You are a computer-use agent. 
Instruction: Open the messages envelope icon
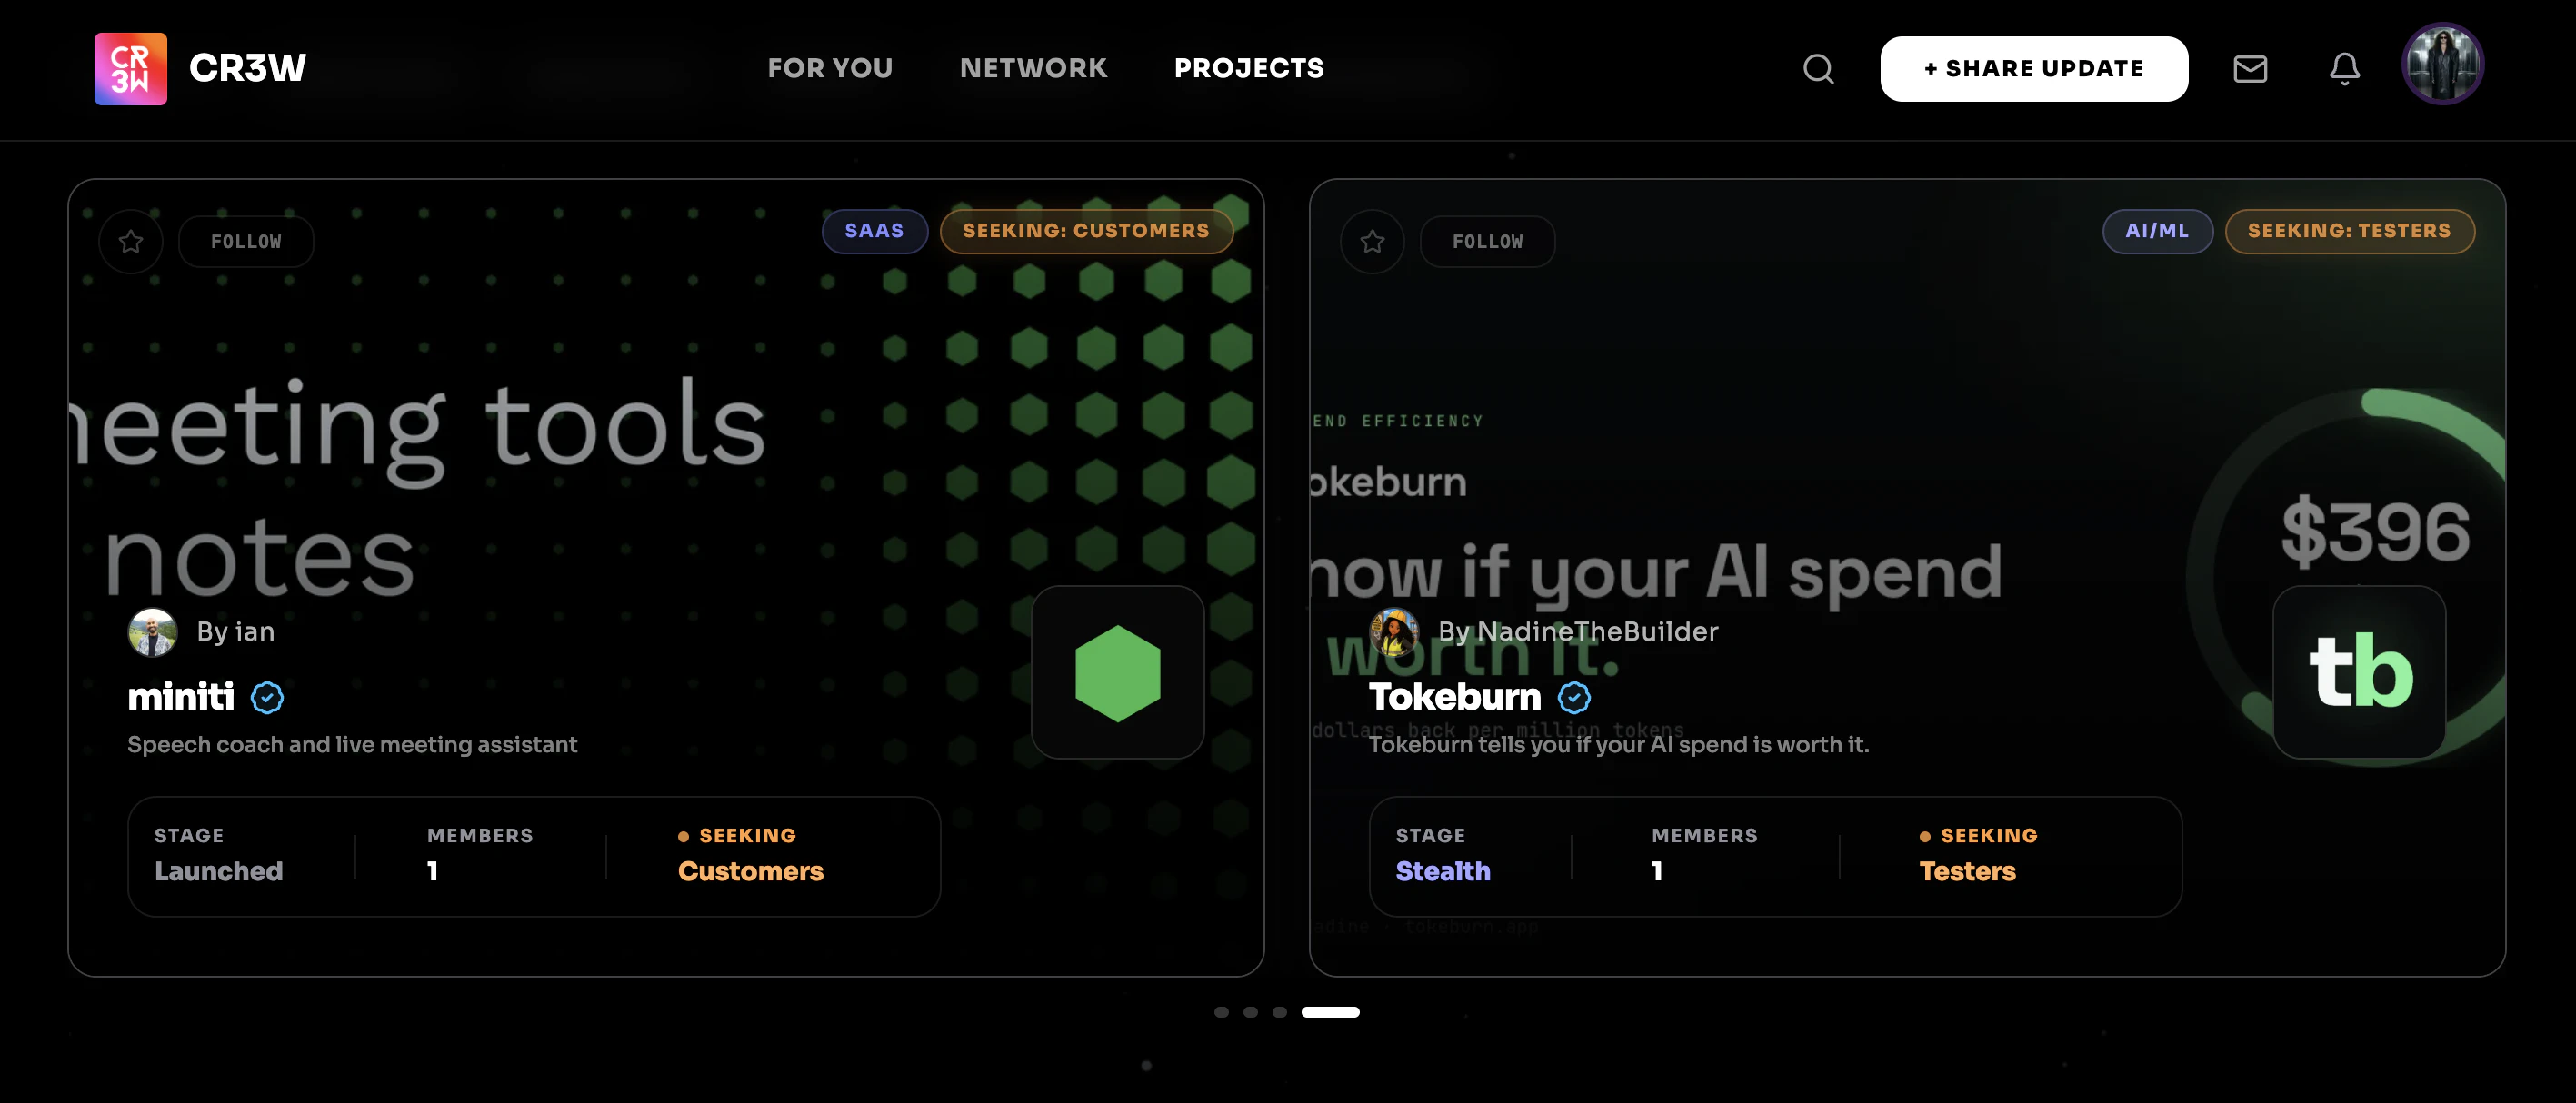2250,69
